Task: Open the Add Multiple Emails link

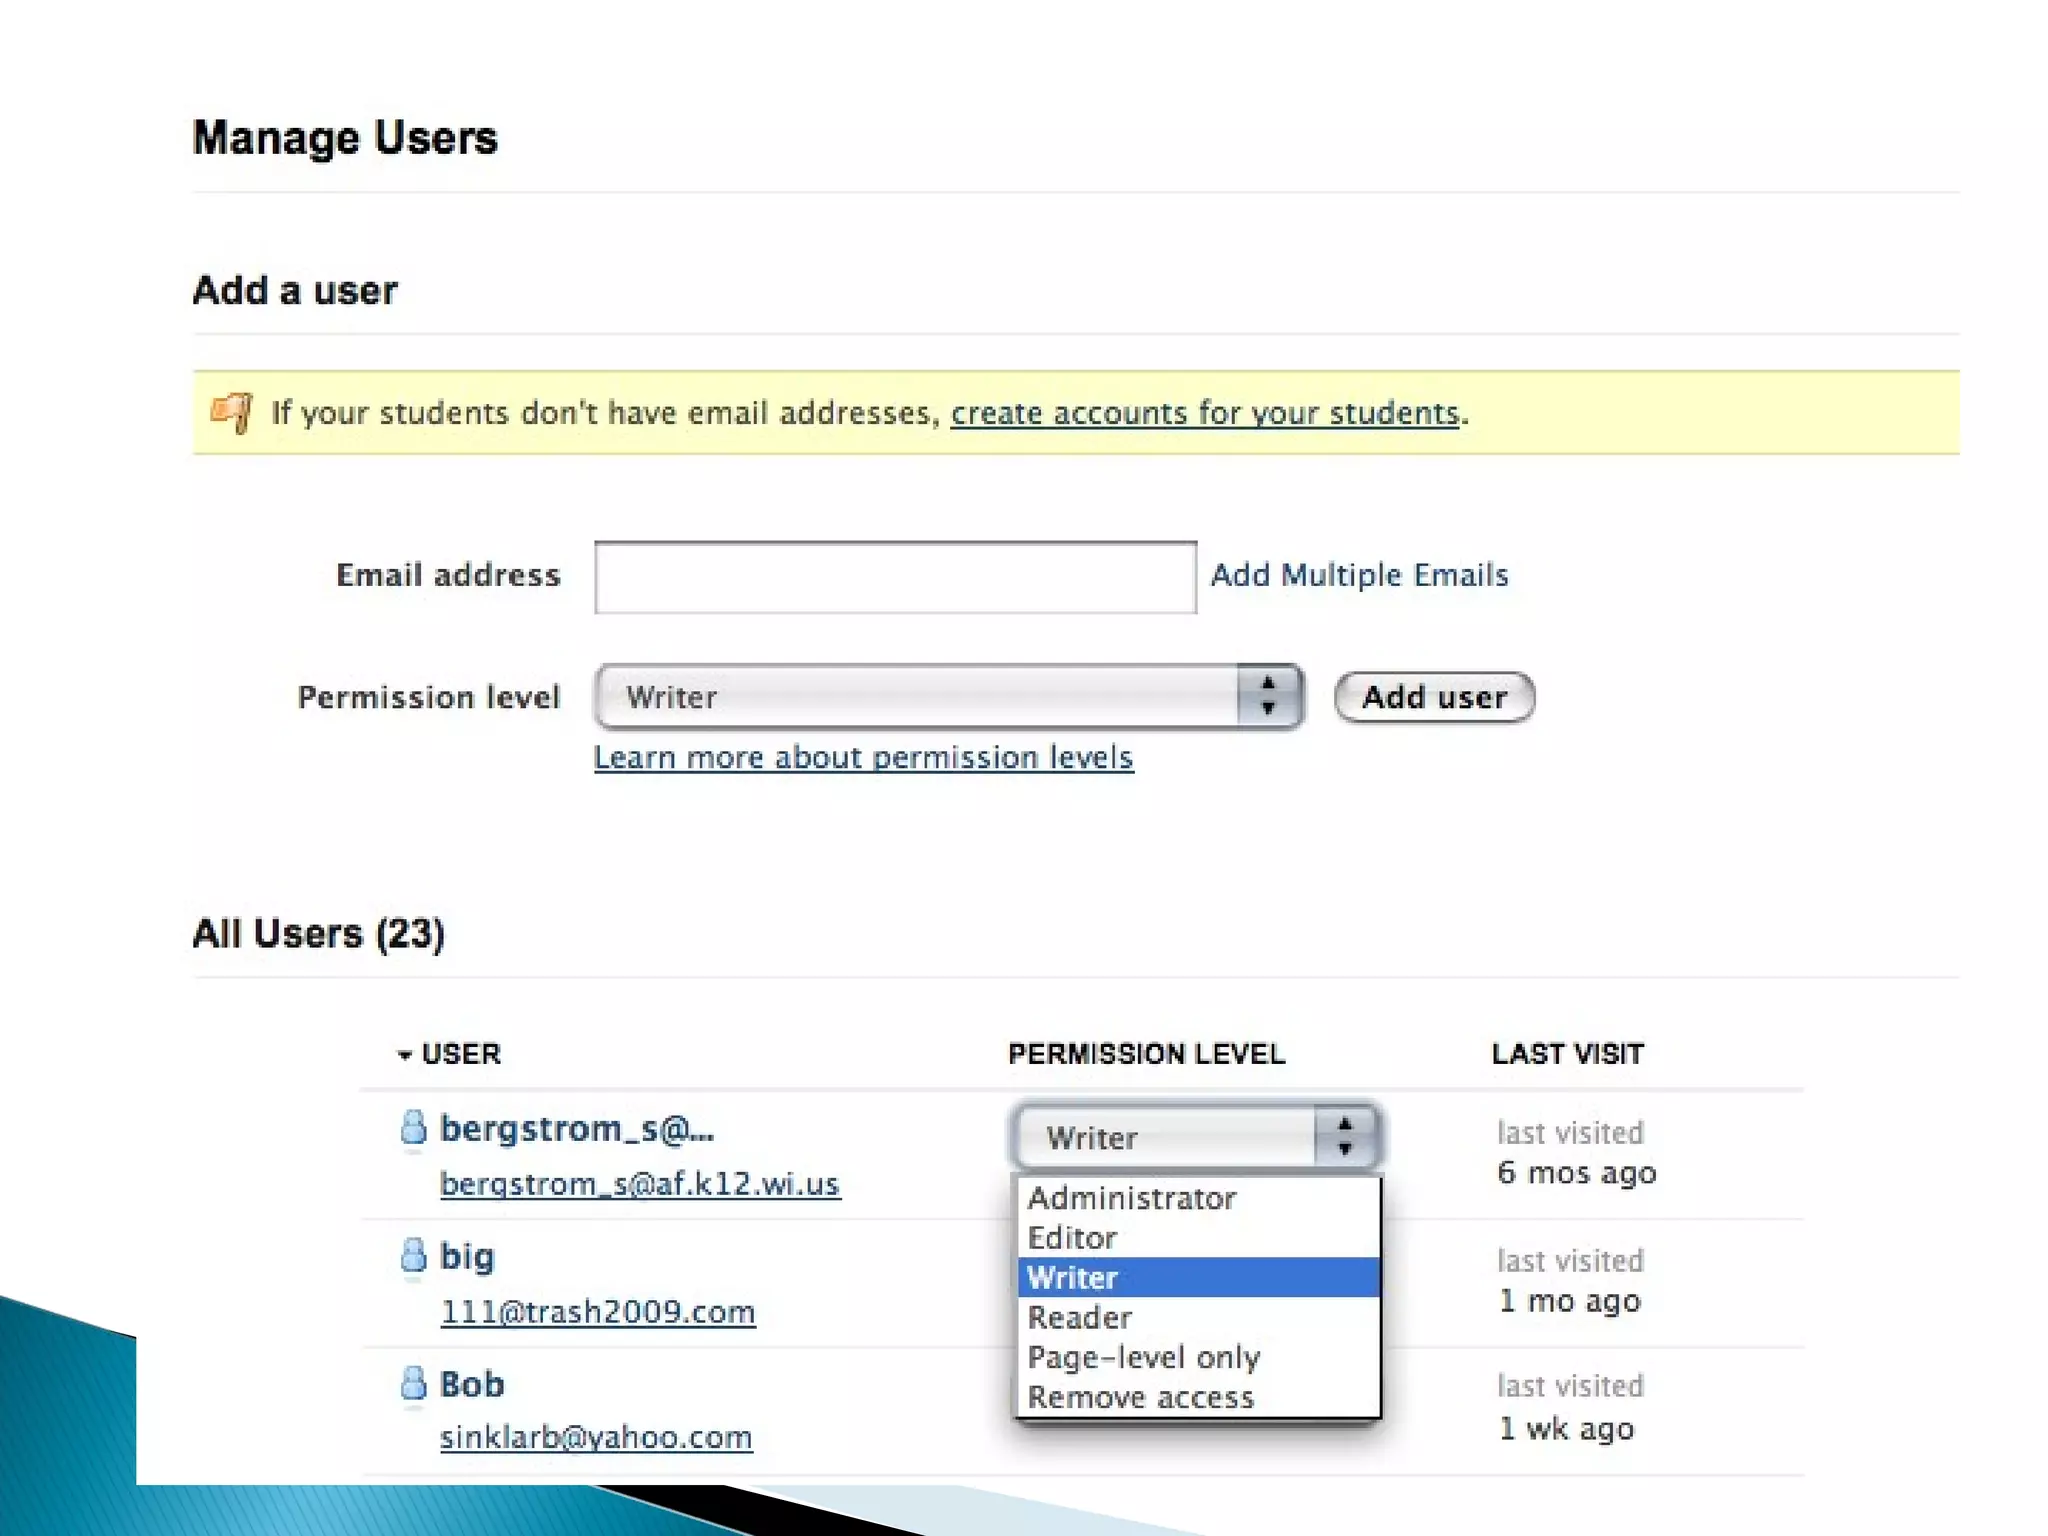Action: (1359, 575)
